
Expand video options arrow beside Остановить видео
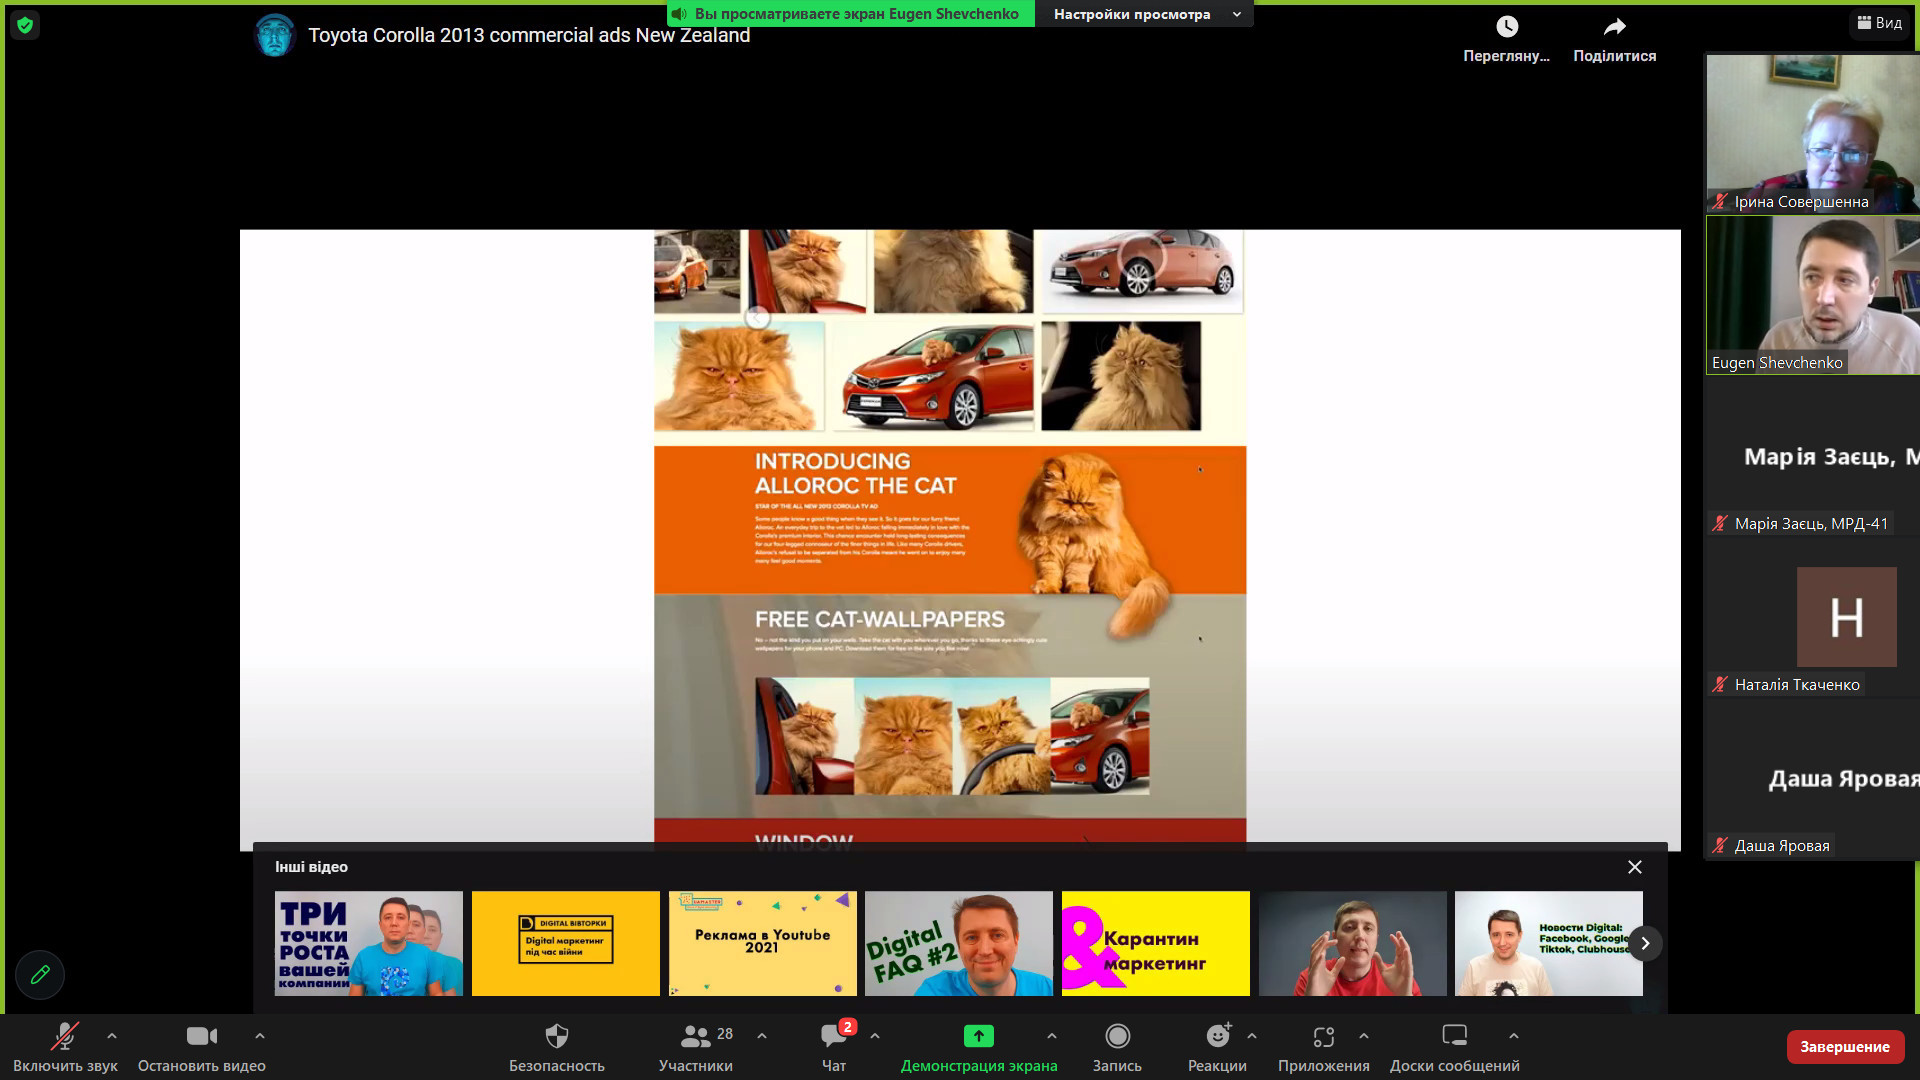260,1036
